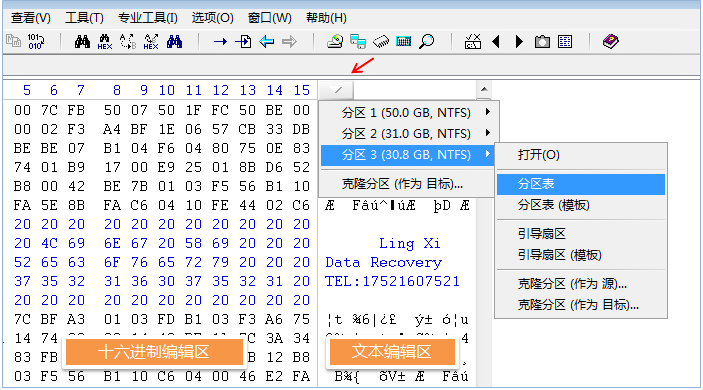Select 克隆分区 (作为 目标) in submenu

click(x=581, y=305)
